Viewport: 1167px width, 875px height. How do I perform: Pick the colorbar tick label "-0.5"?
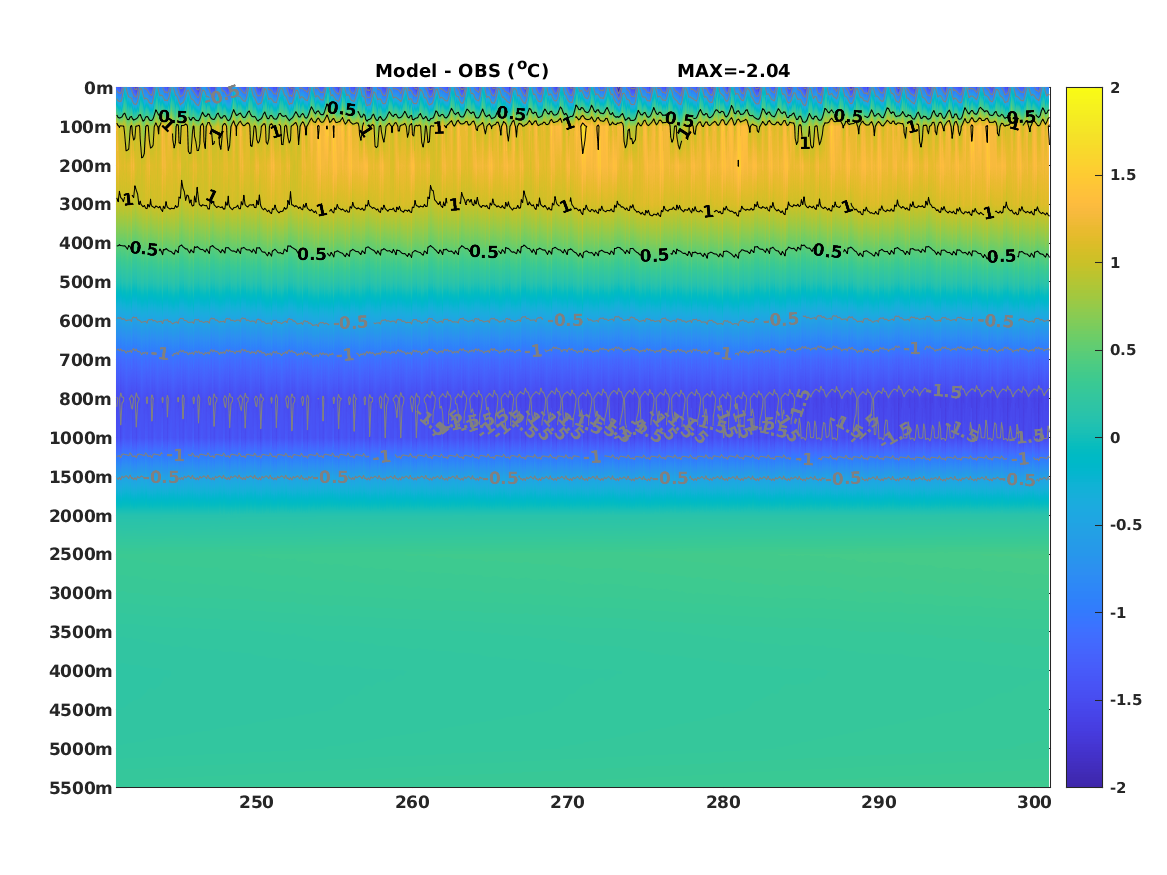pyautogui.click(x=1125, y=525)
